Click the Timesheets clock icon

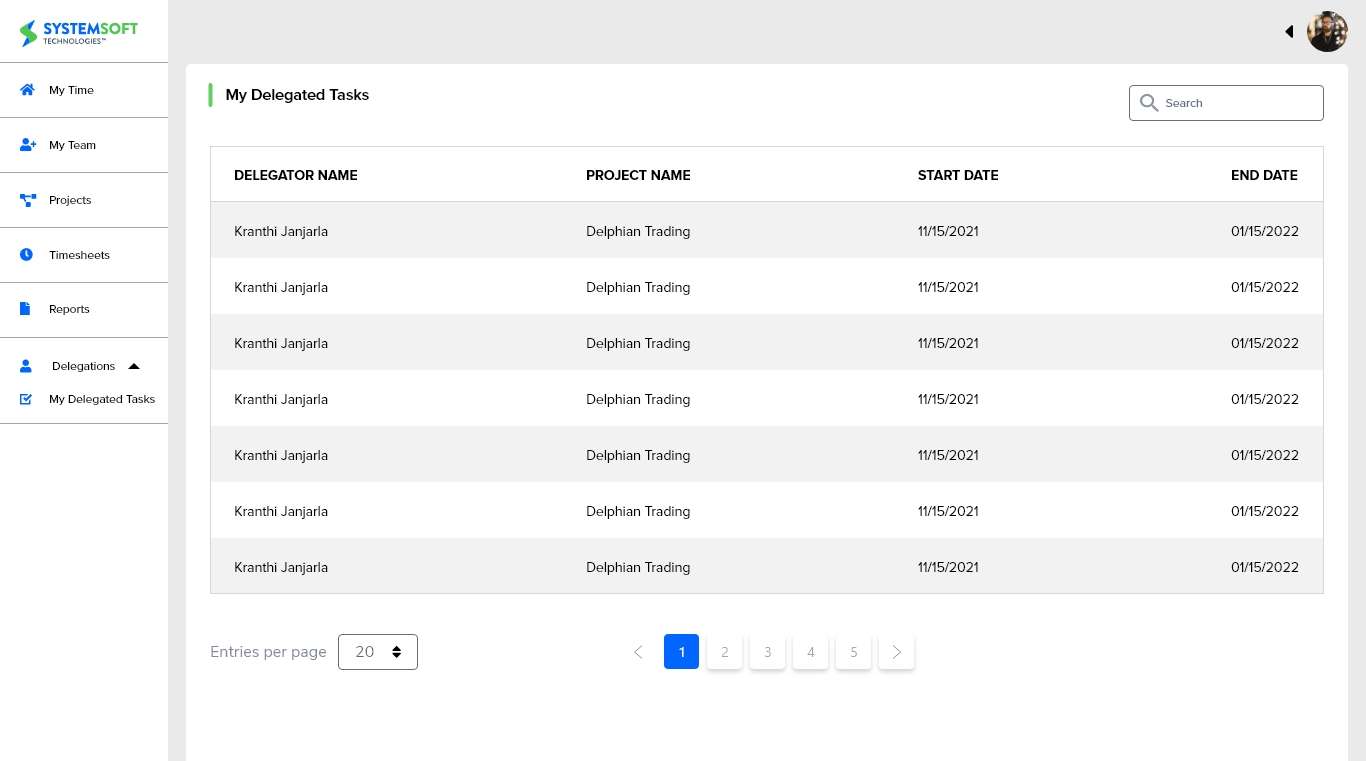pos(27,255)
